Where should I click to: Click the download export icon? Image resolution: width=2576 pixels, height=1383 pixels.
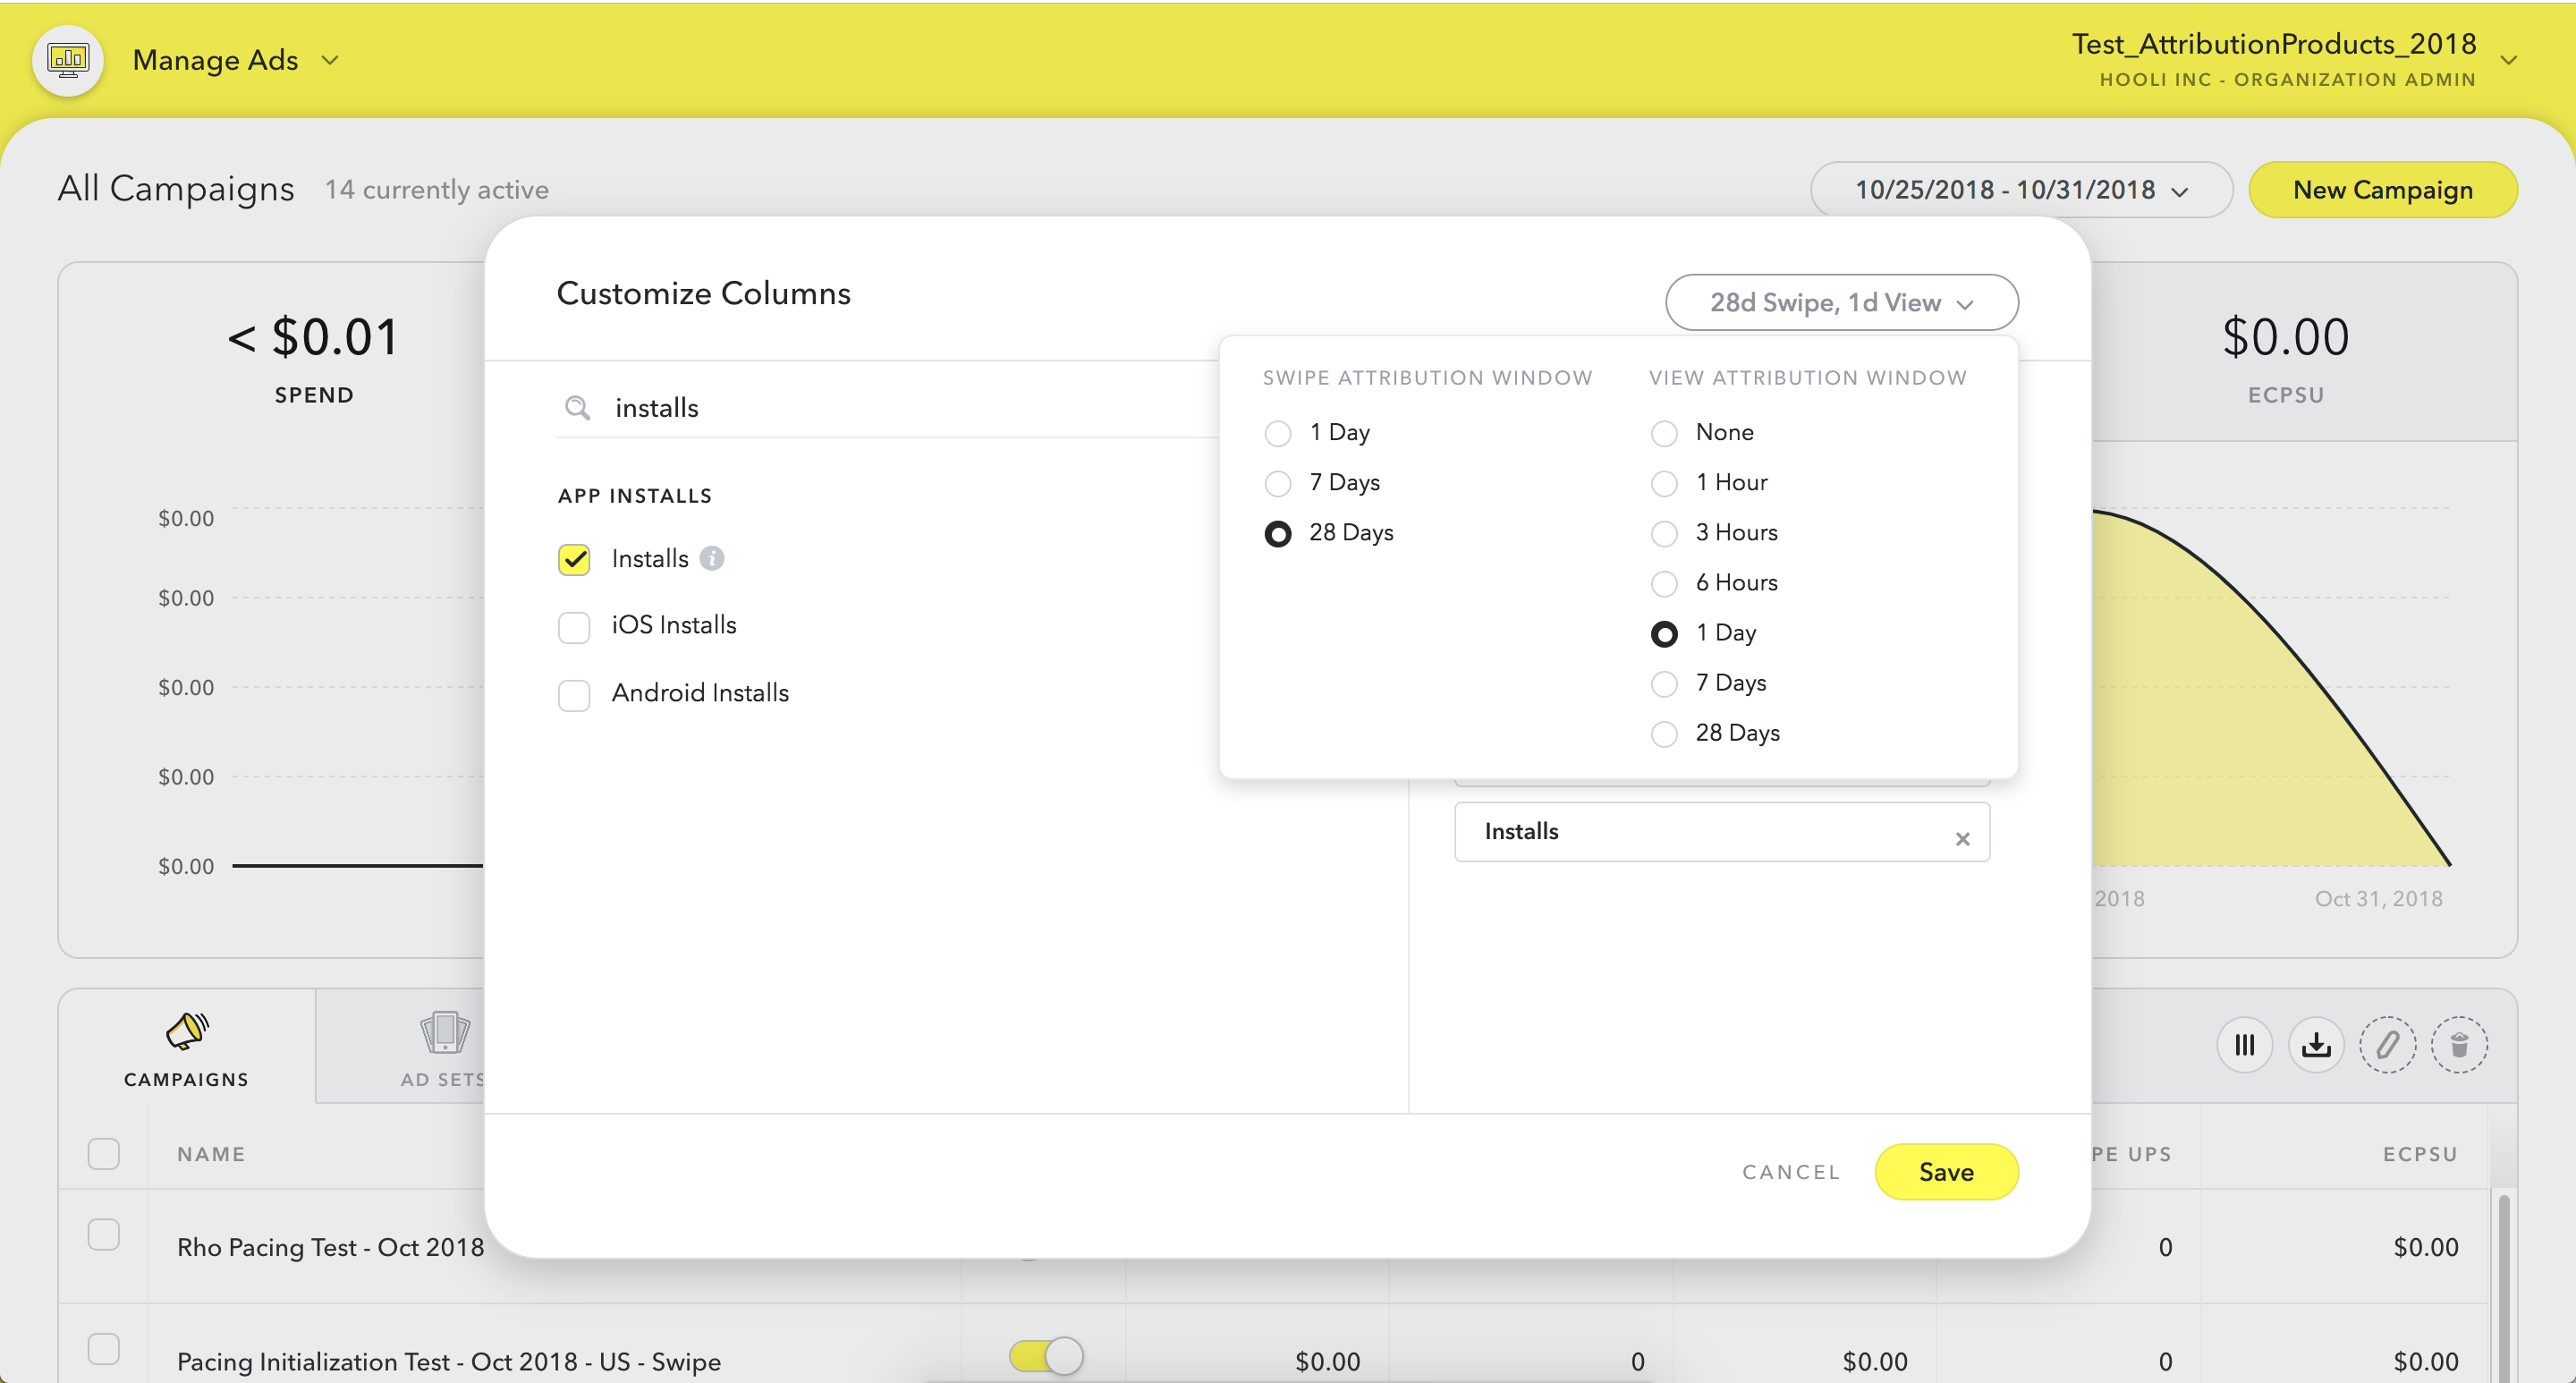tap(2316, 1045)
